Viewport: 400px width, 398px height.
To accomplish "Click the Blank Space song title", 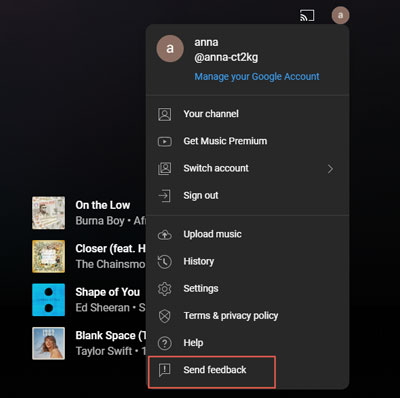I will (x=110, y=336).
